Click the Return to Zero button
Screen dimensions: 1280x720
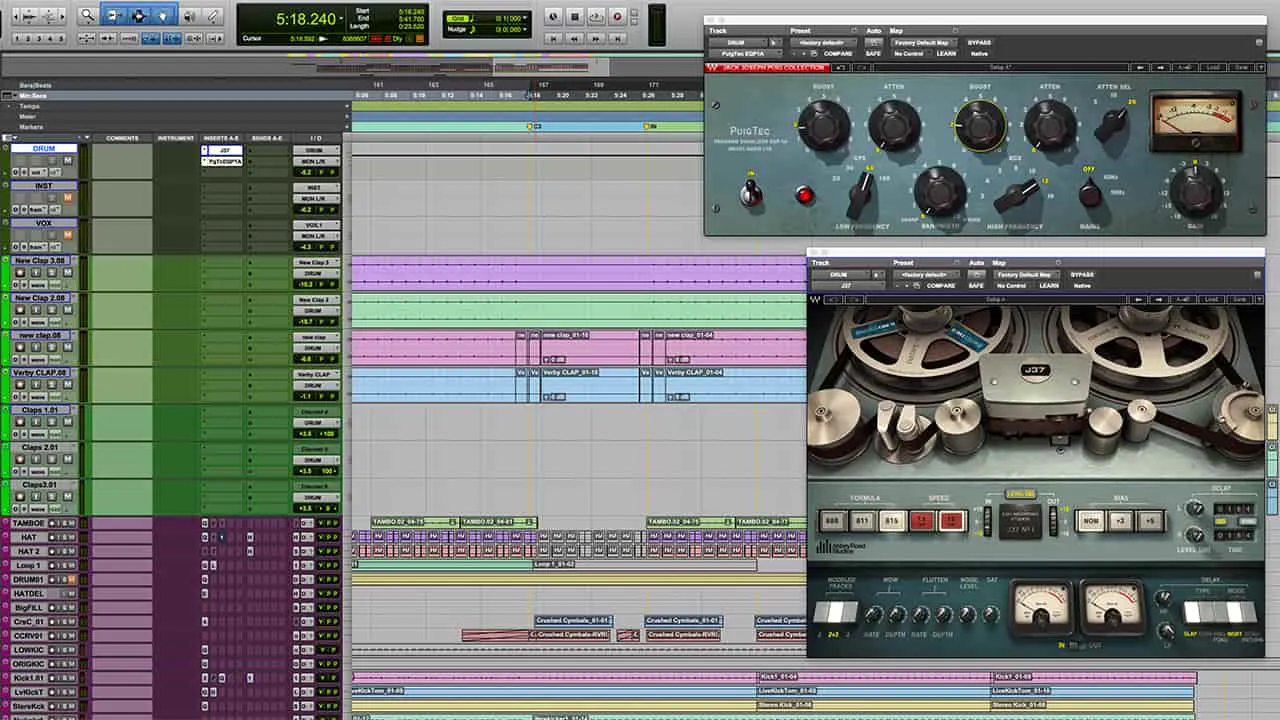pyautogui.click(x=553, y=38)
